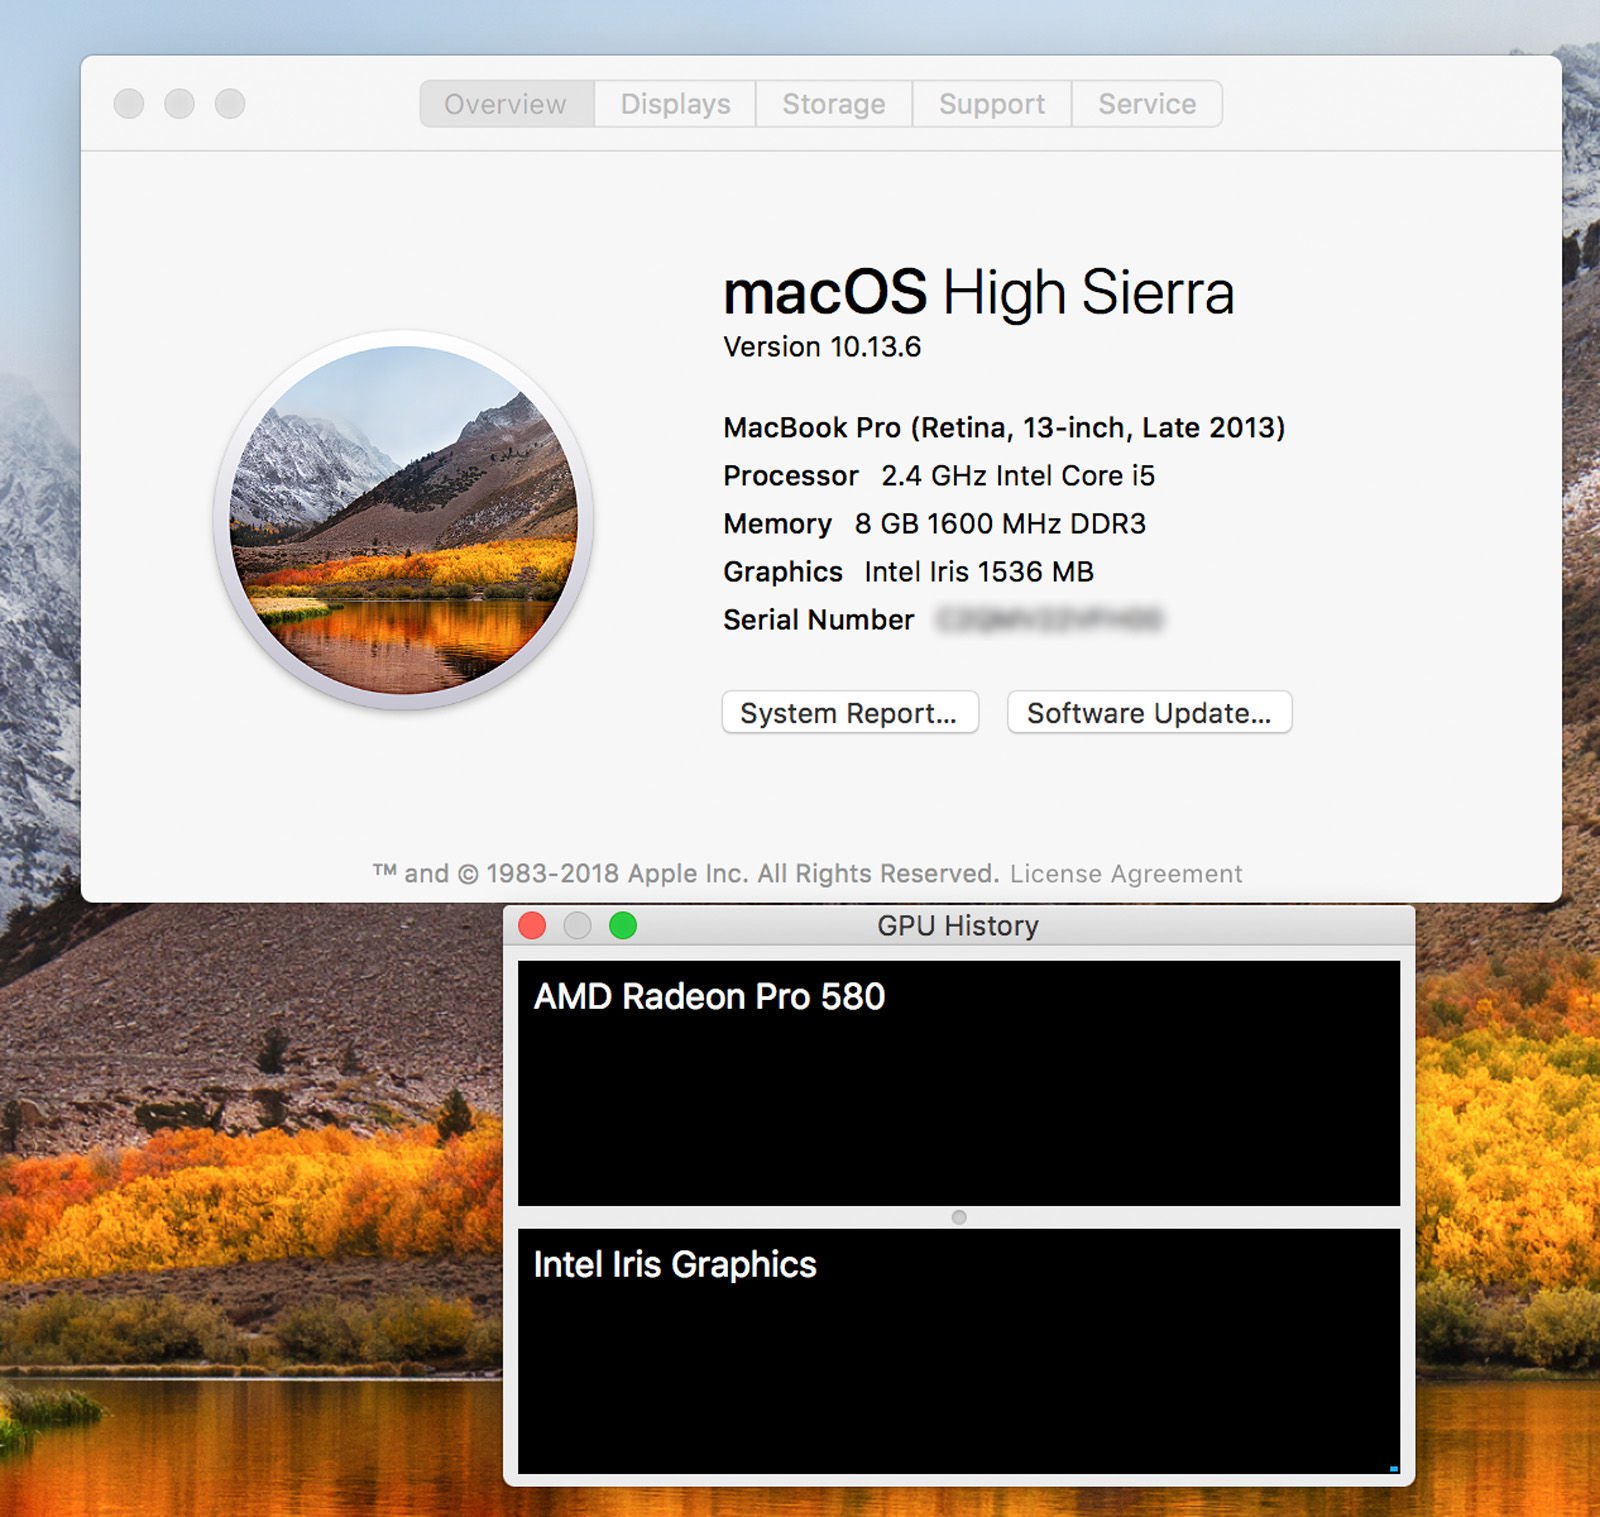Viewport: 1600px width, 1517px height.
Task: Zoom the GPU History window with green button
Action: [x=623, y=925]
